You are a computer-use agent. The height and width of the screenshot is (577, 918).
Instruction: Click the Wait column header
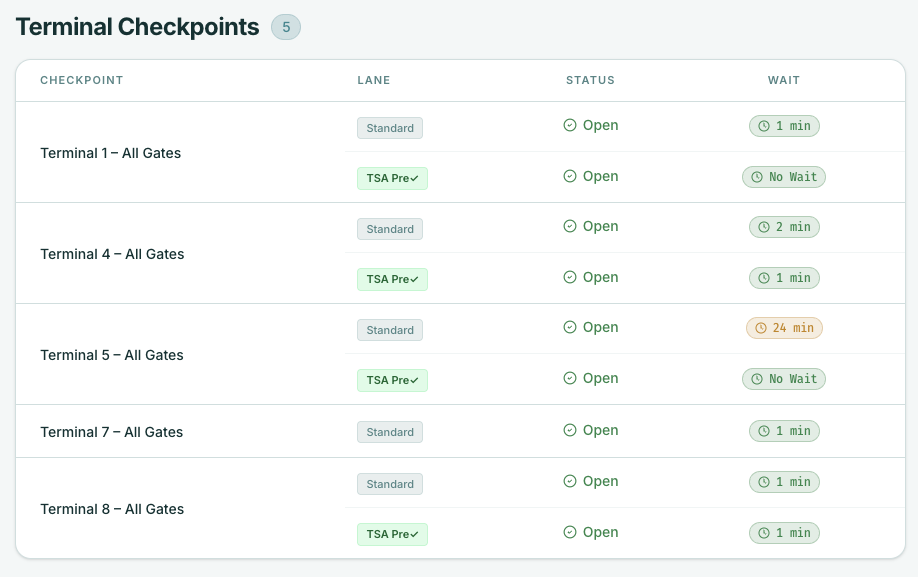783,80
